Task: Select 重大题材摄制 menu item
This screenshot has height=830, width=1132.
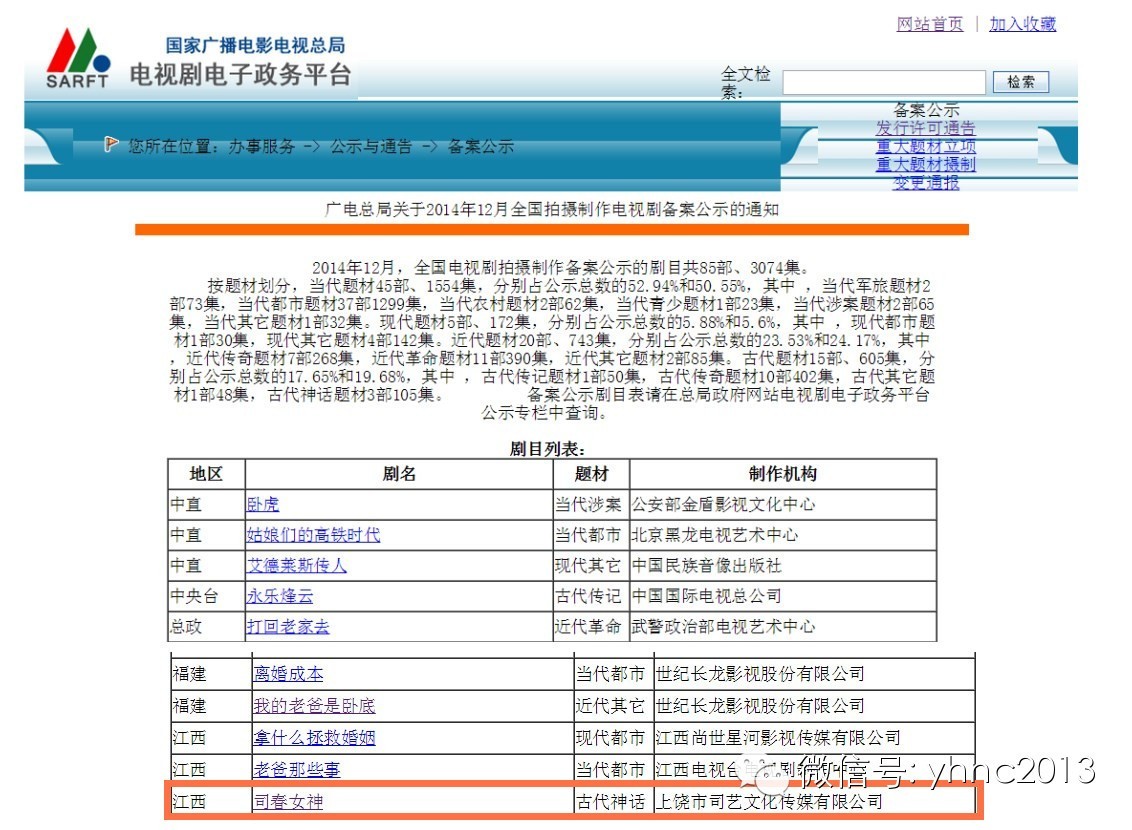Action: pos(925,165)
